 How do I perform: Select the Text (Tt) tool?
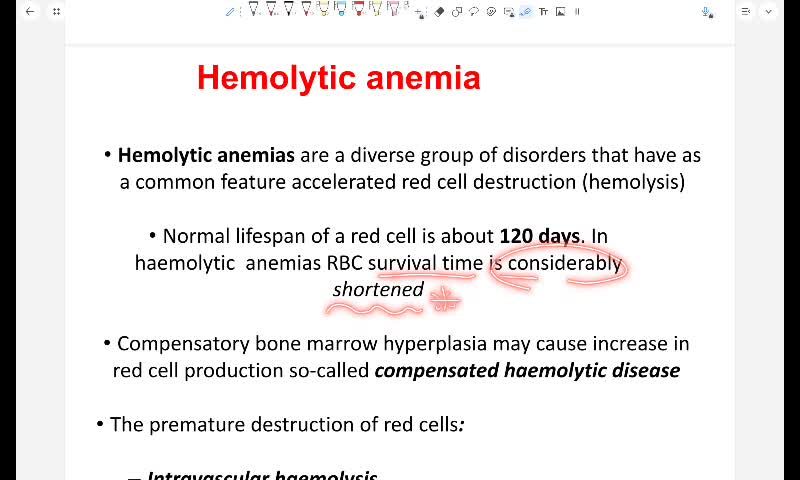point(543,12)
